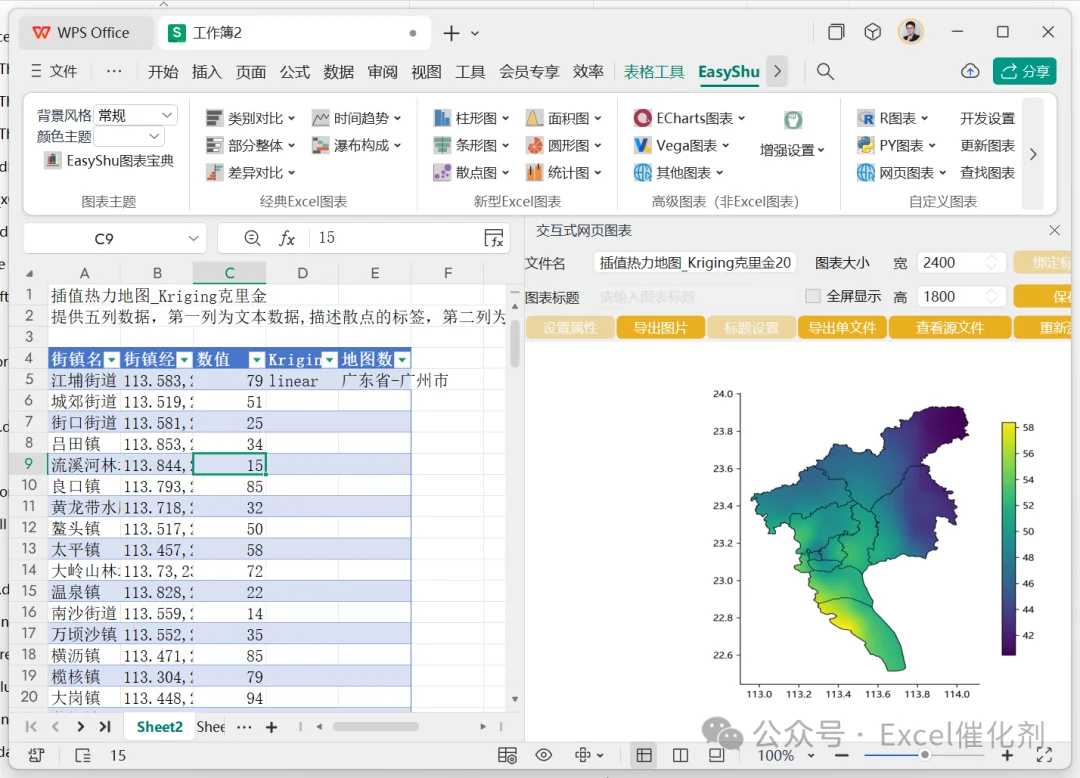Add a new sheet with plus icon
This screenshot has width=1080, height=778.
coord(271,727)
